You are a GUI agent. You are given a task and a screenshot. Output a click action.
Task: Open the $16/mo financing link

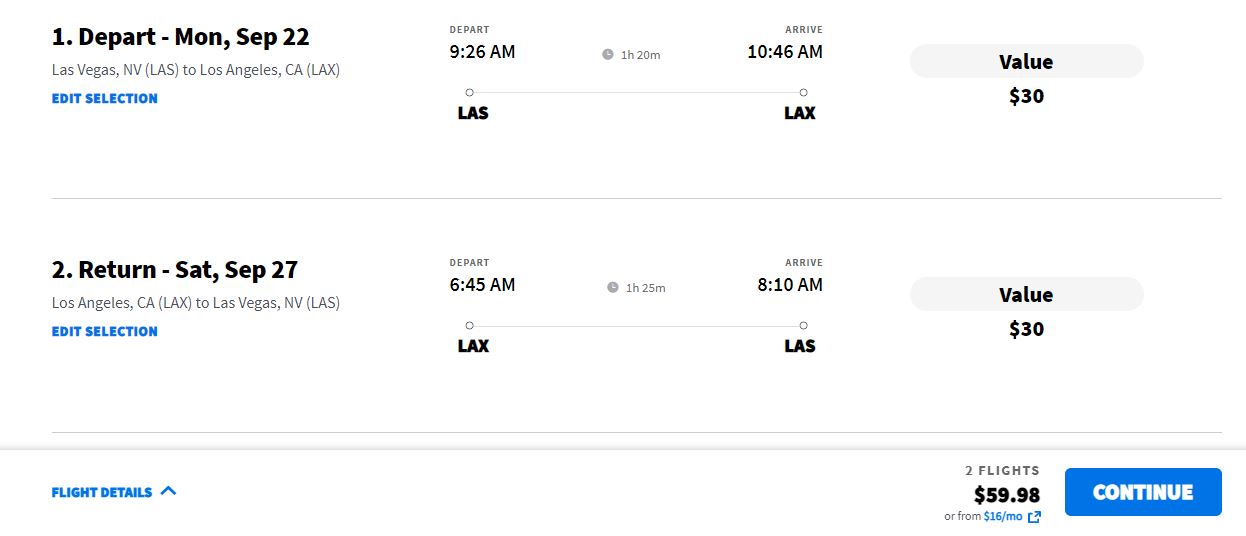coord(1003,517)
